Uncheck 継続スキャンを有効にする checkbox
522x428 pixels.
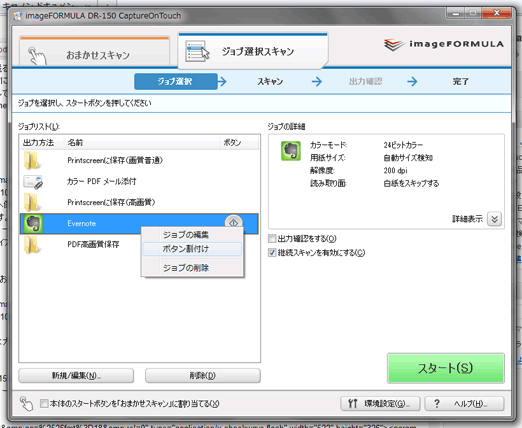272,253
